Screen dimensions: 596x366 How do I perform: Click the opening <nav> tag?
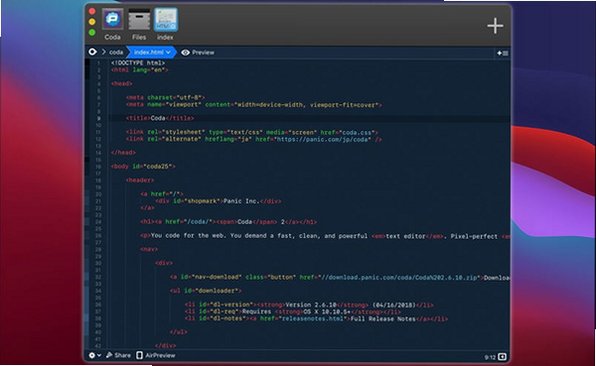coord(149,249)
